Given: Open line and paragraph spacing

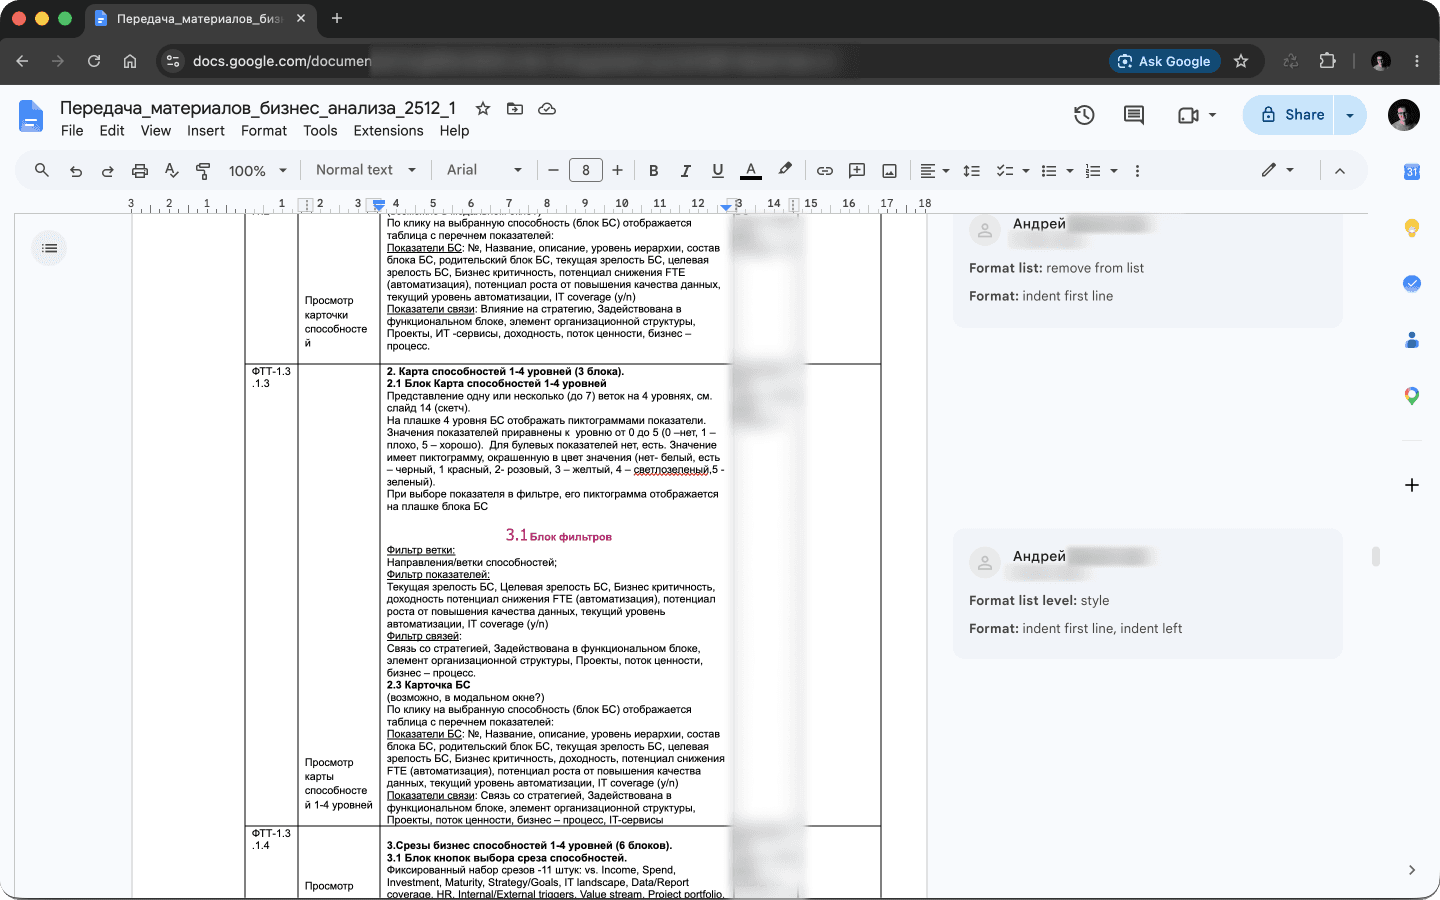Looking at the screenshot, I should (x=971, y=171).
